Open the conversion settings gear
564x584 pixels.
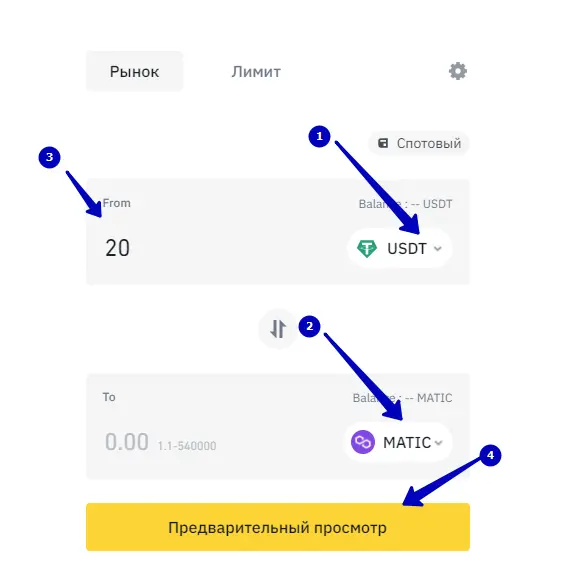click(x=457, y=71)
